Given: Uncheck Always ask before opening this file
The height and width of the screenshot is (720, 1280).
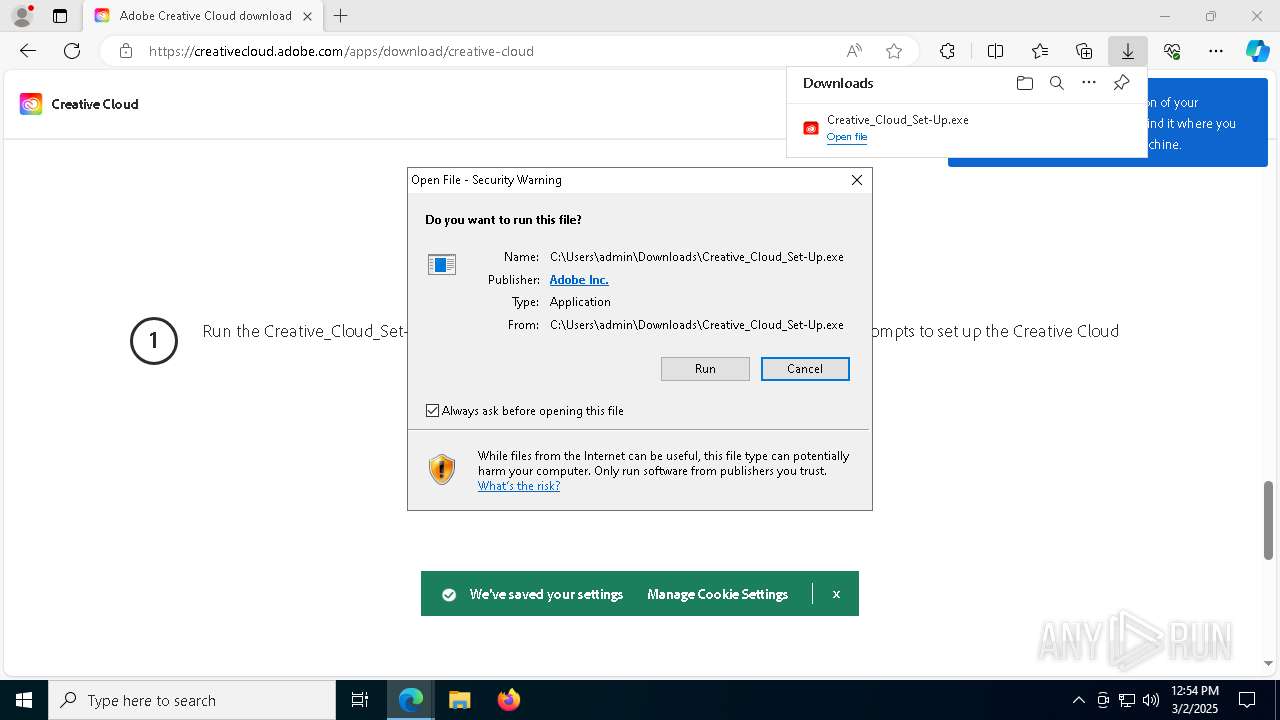Looking at the screenshot, I should (432, 411).
